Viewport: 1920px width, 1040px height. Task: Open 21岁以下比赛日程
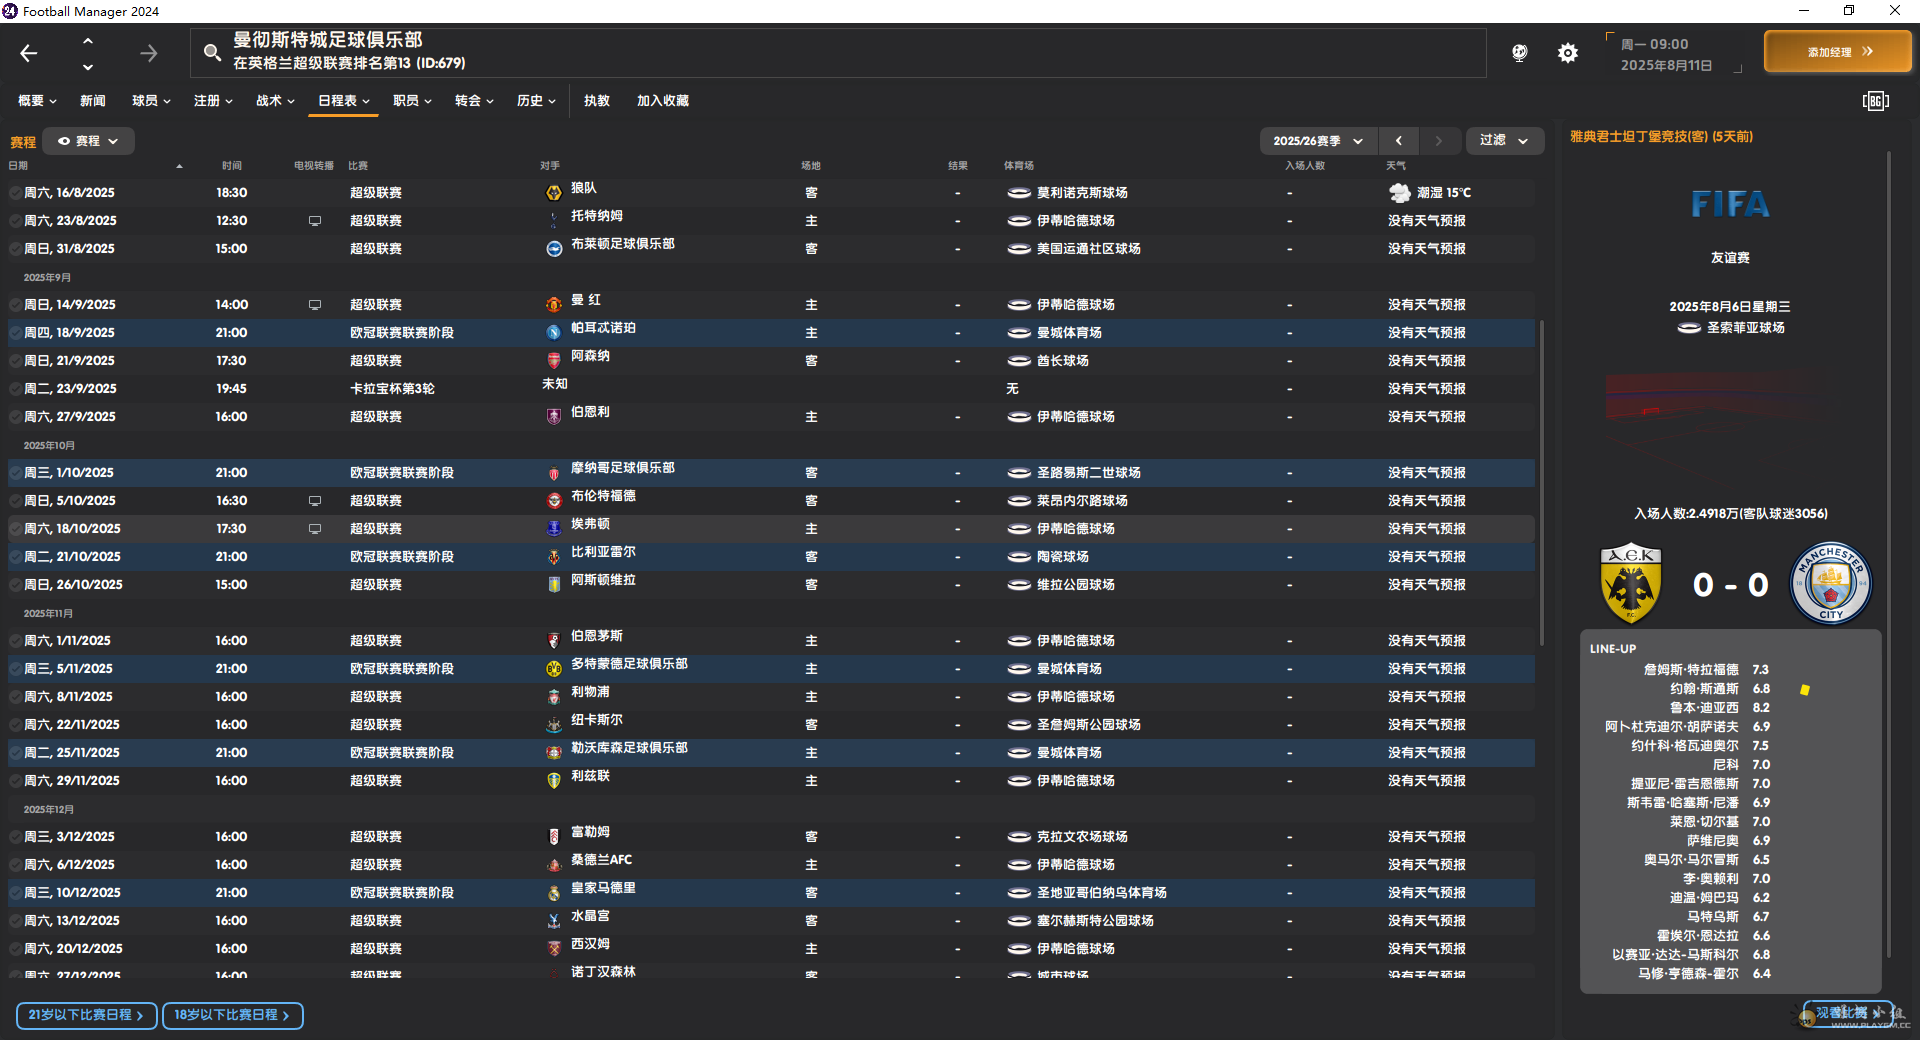(x=87, y=1015)
